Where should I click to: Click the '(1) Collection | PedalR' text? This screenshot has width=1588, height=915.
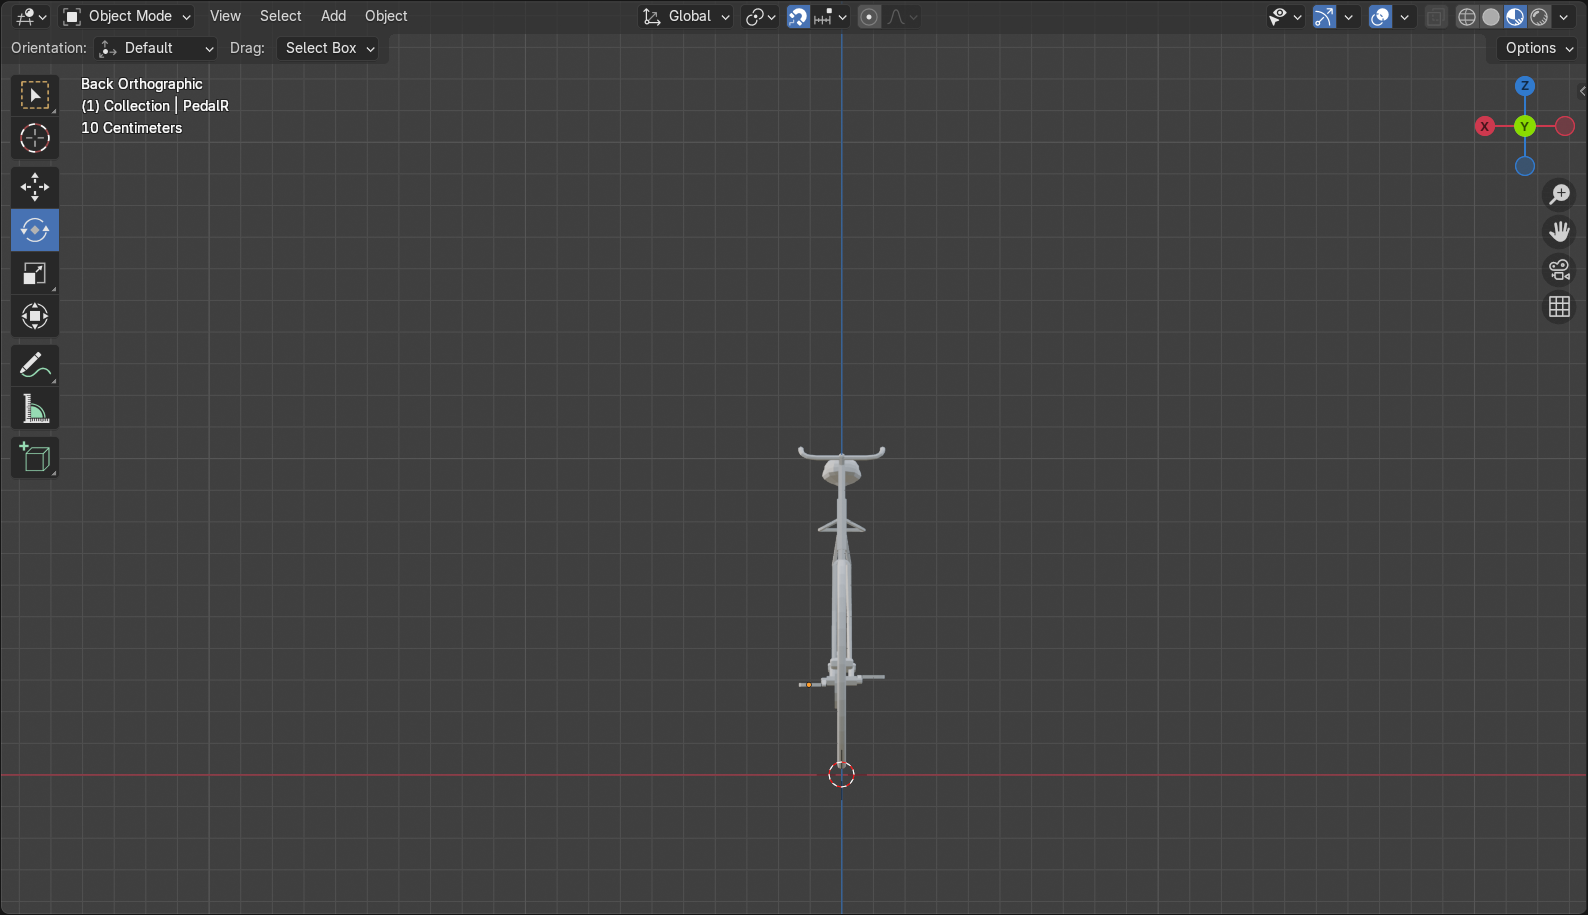pyautogui.click(x=155, y=106)
